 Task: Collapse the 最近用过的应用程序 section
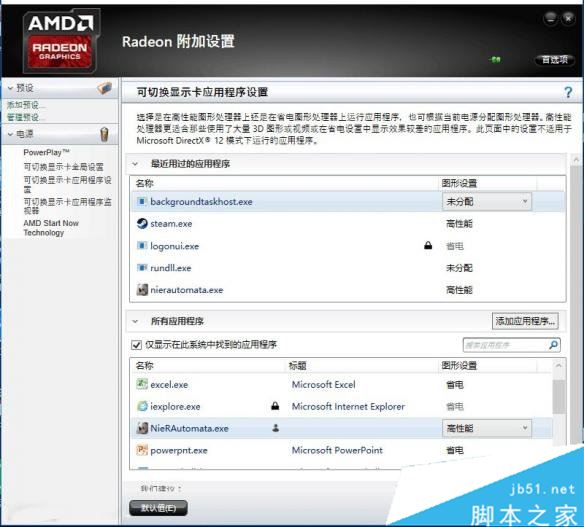(135, 164)
